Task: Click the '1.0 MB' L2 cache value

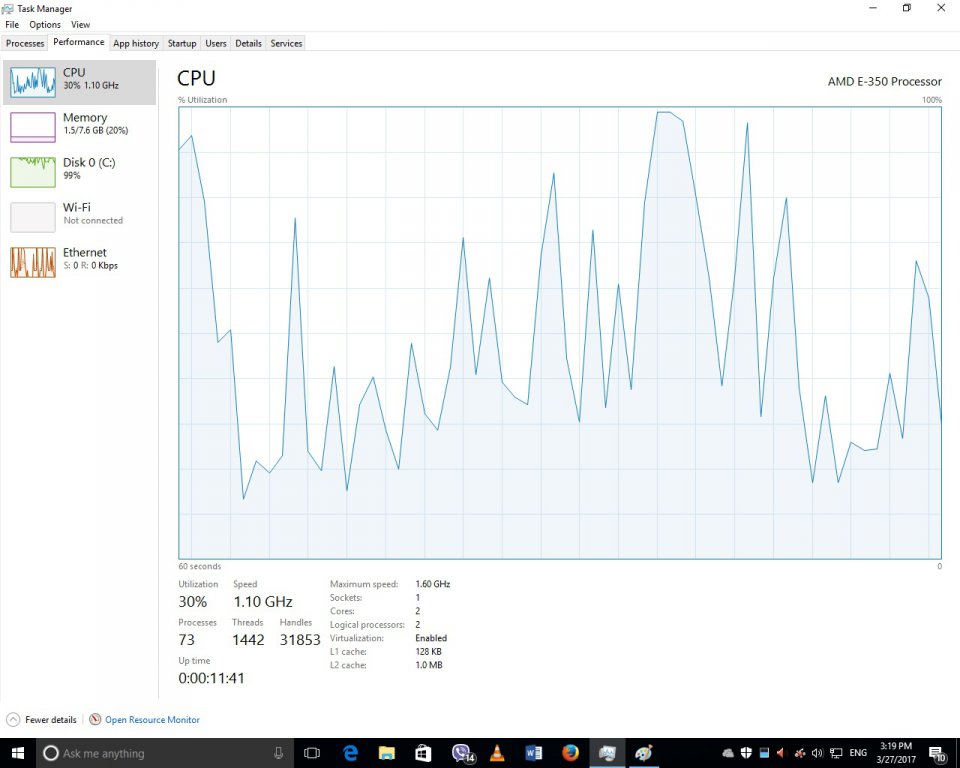Action: 429,665
